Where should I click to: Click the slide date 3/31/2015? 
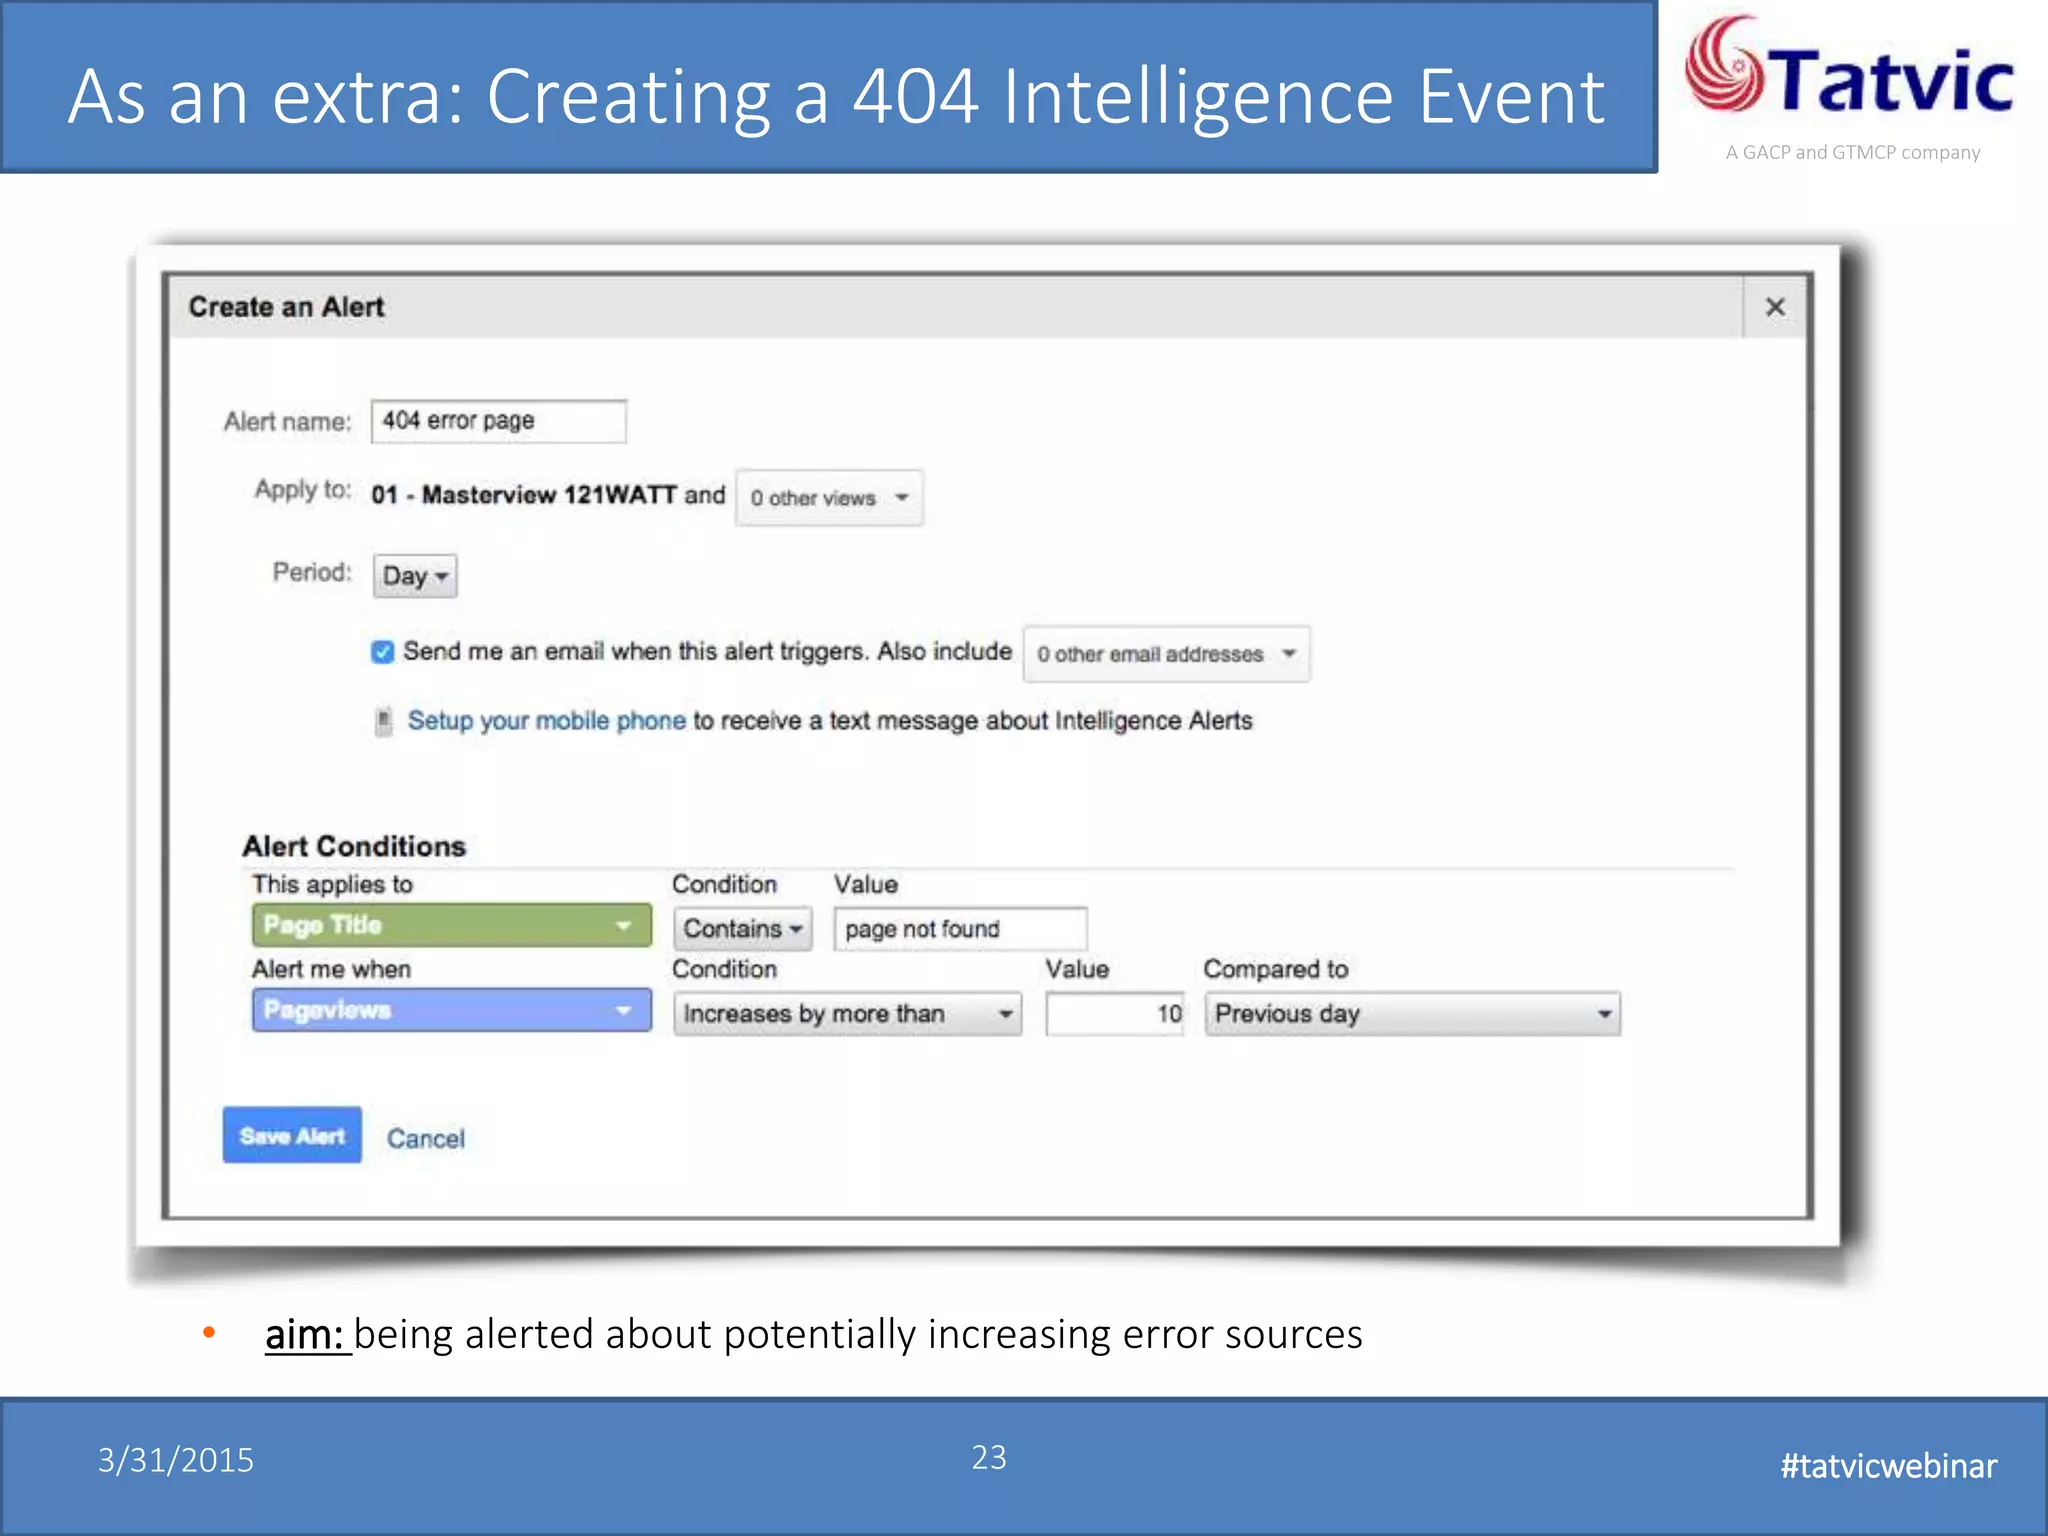pos(175,1461)
